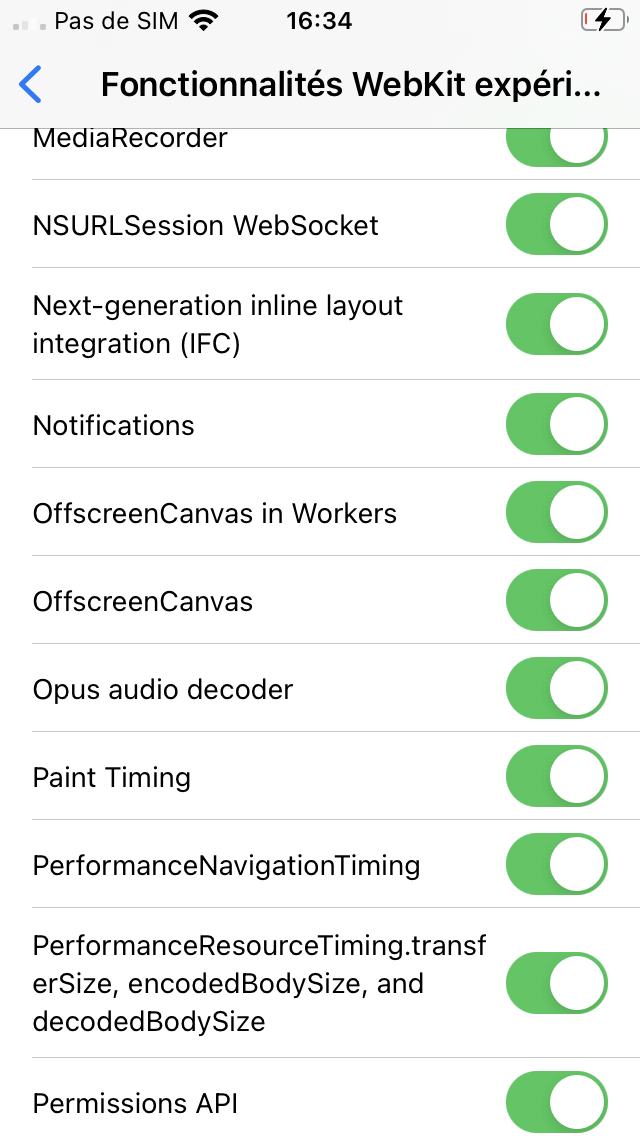Disable NSURLSession WebSocket toggle
The height and width of the screenshot is (1136, 640).
click(x=557, y=224)
